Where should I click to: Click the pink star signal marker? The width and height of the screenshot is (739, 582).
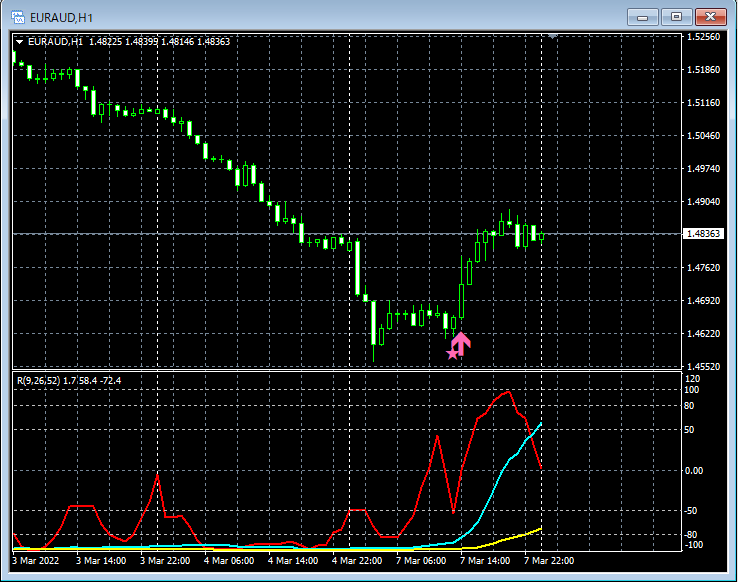pos(452,353)
